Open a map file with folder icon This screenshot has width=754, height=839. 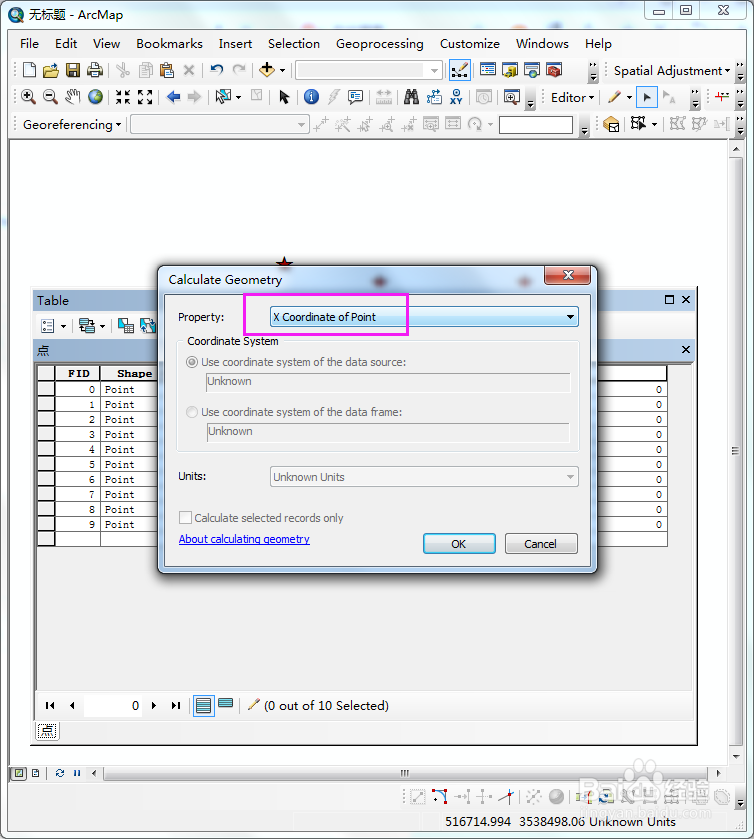pyautogui.click(x=51, y=70)
